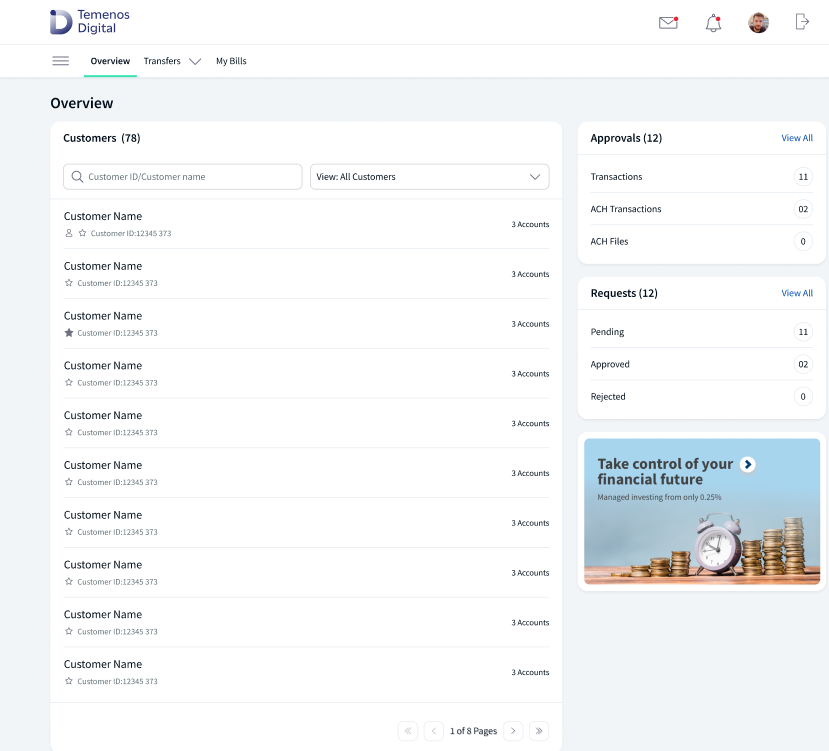The height and width of the screenshot is (751, 829).
Task: Toggle the star in the fourth customer row
Action: click(x=69, y=382)
